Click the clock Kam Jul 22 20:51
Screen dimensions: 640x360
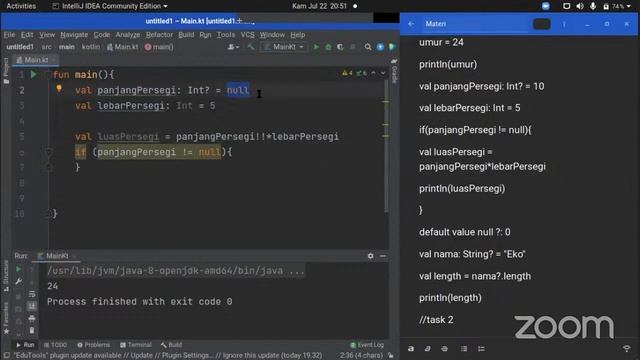320,6
